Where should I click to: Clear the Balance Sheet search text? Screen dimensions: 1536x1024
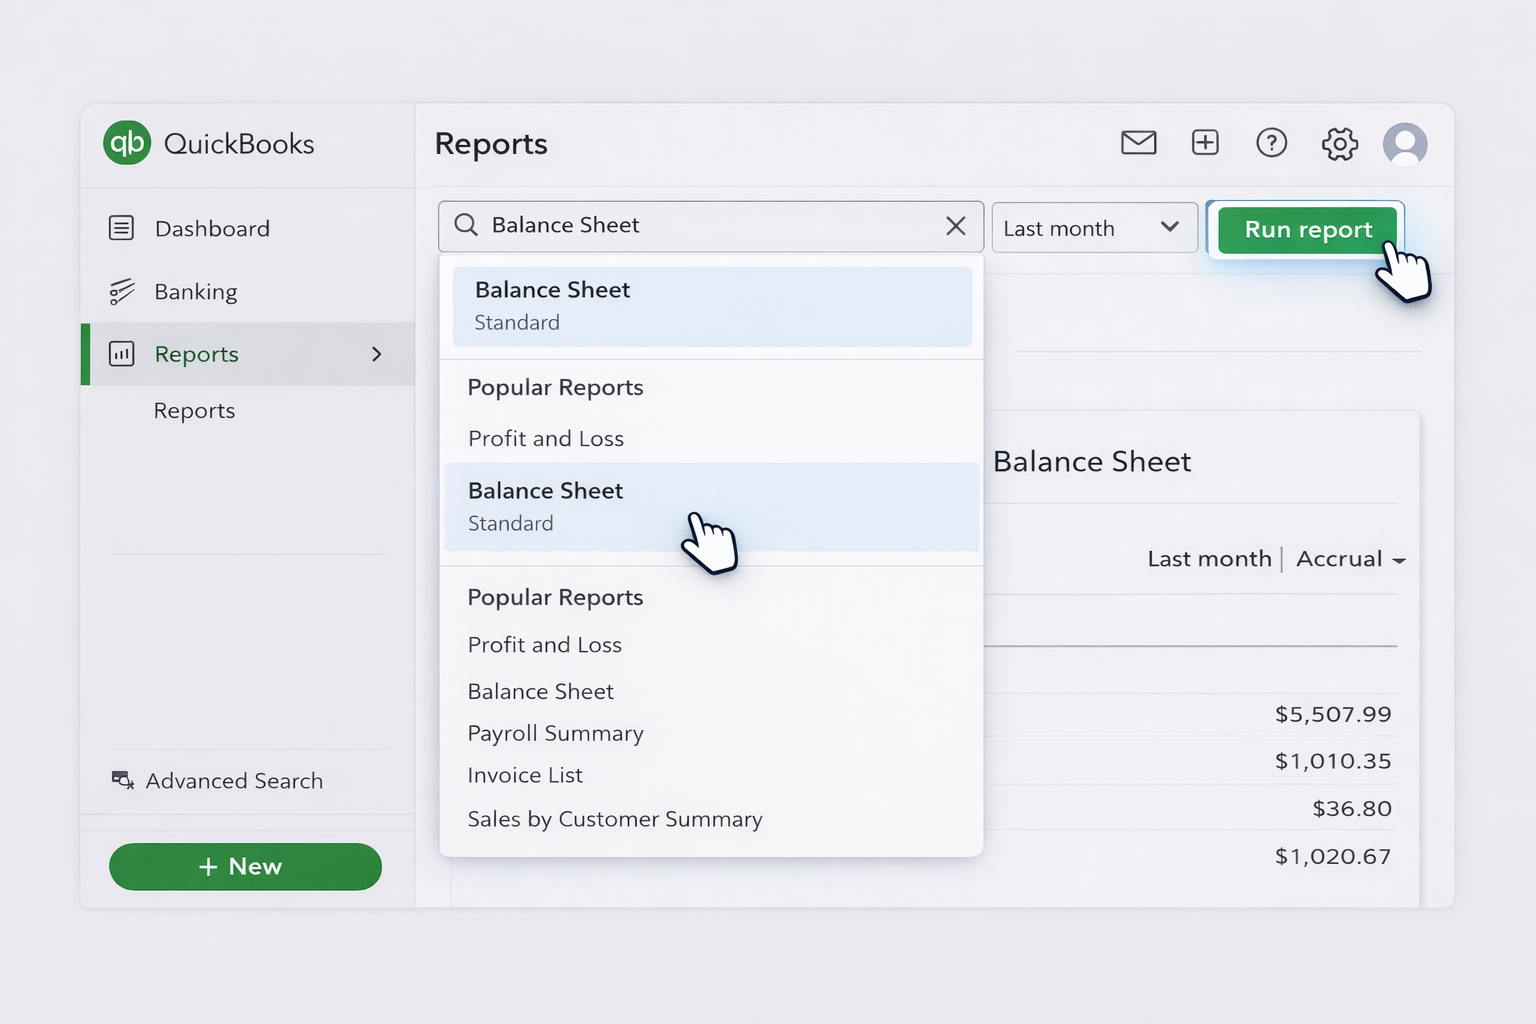956,226
